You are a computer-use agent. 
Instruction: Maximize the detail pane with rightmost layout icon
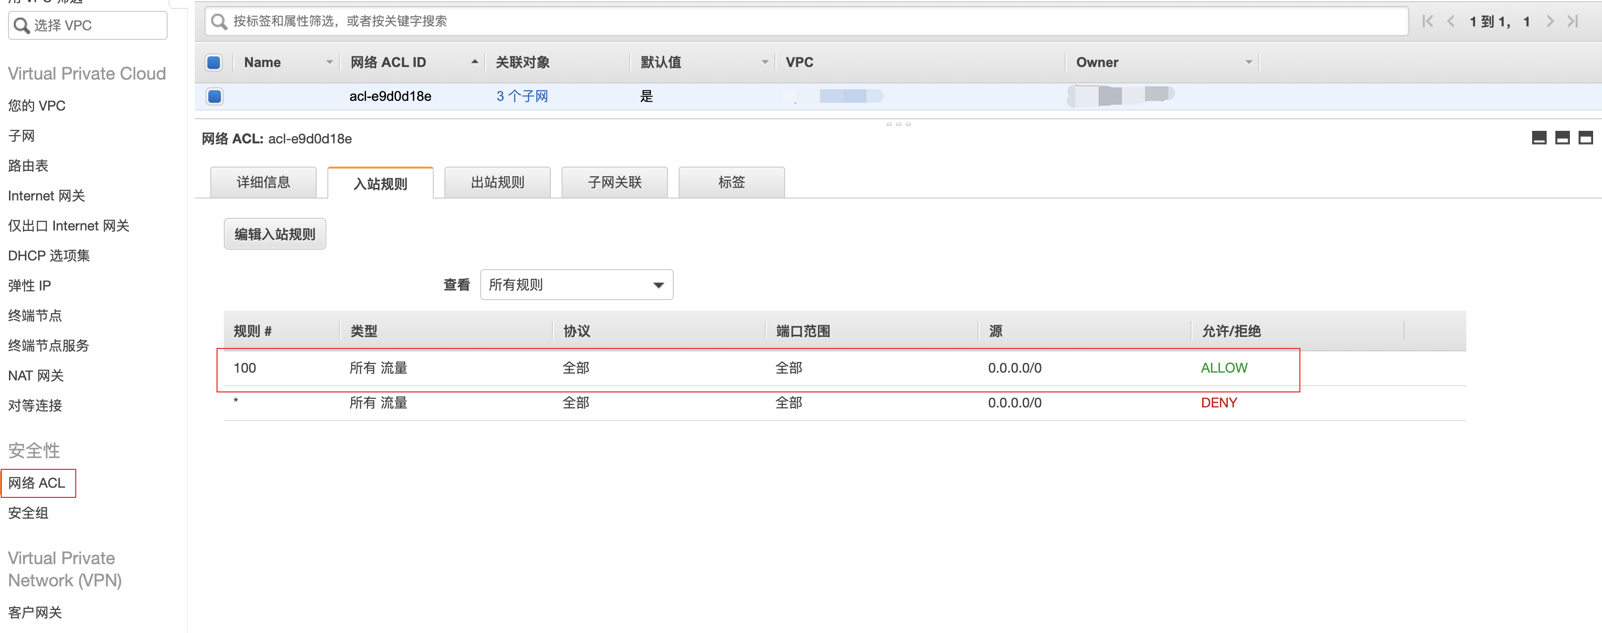[x=1586, y=138]
